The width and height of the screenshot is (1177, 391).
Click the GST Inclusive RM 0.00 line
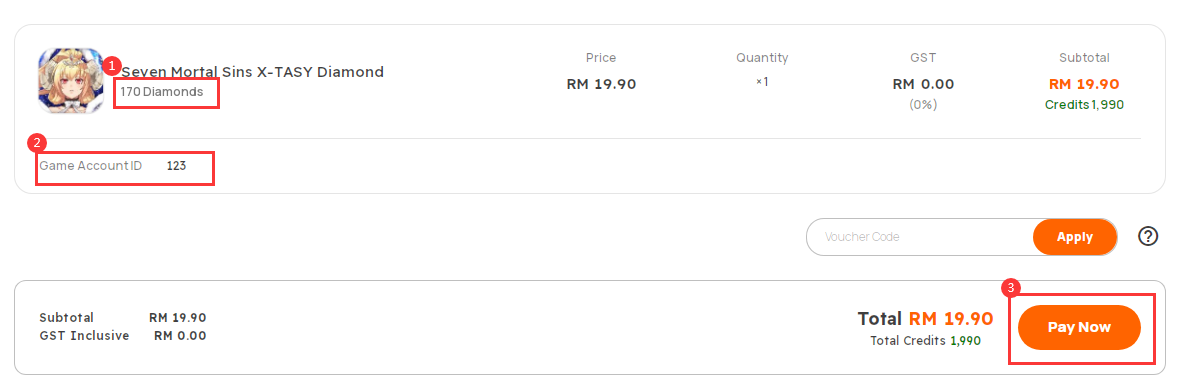coord(123,335)
